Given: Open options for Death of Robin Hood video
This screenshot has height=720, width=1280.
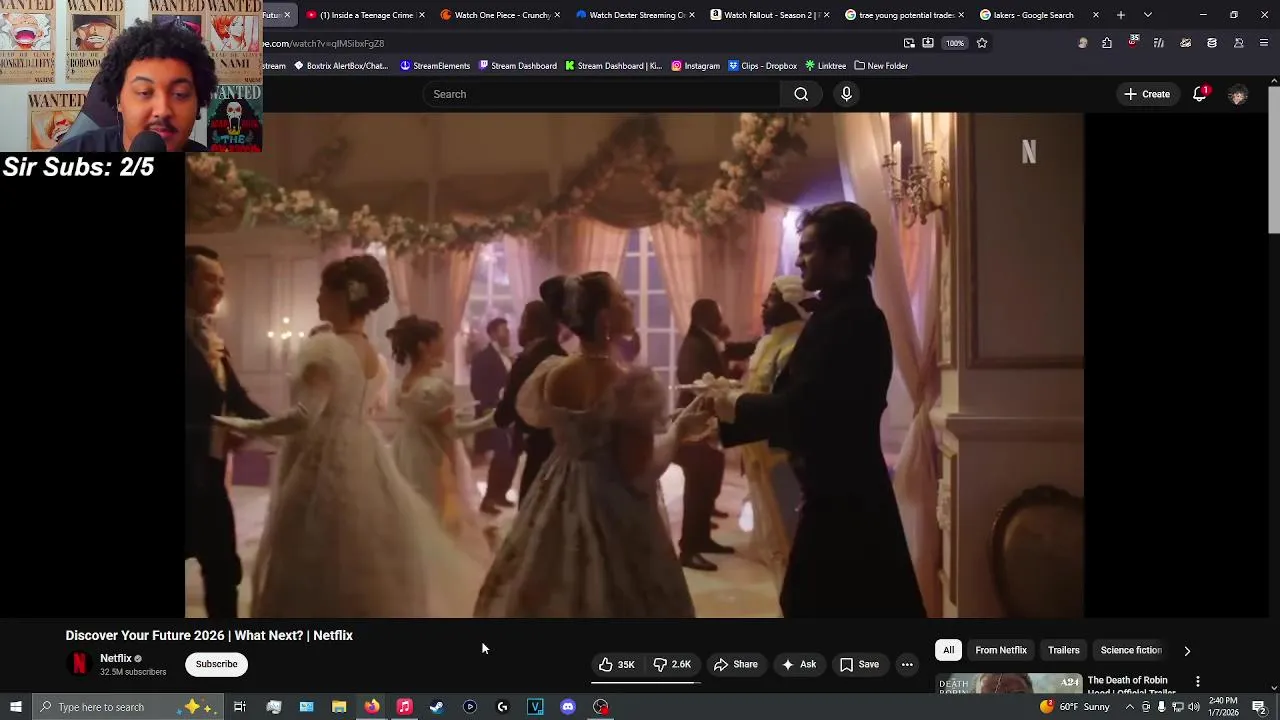Looking at the screenshot, I should click(1197, 682).
